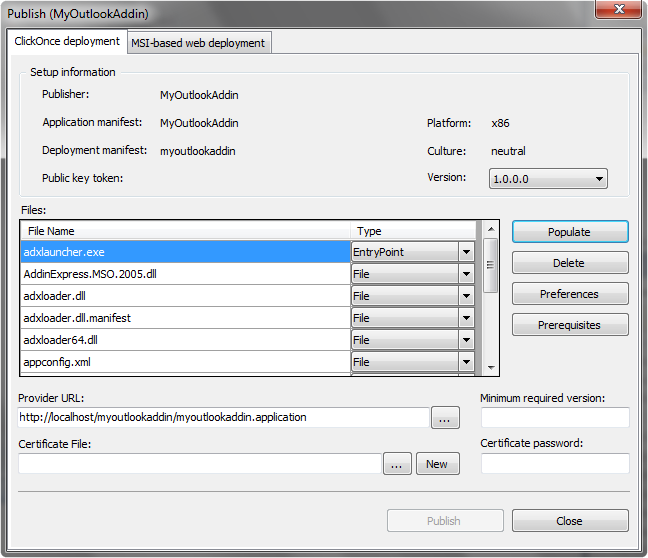Image resolution: width=648 pixels, height=558 pixels.
Task: Expand Type dropdown for adxloader.dll.manifest
Action: click(467, 318)
